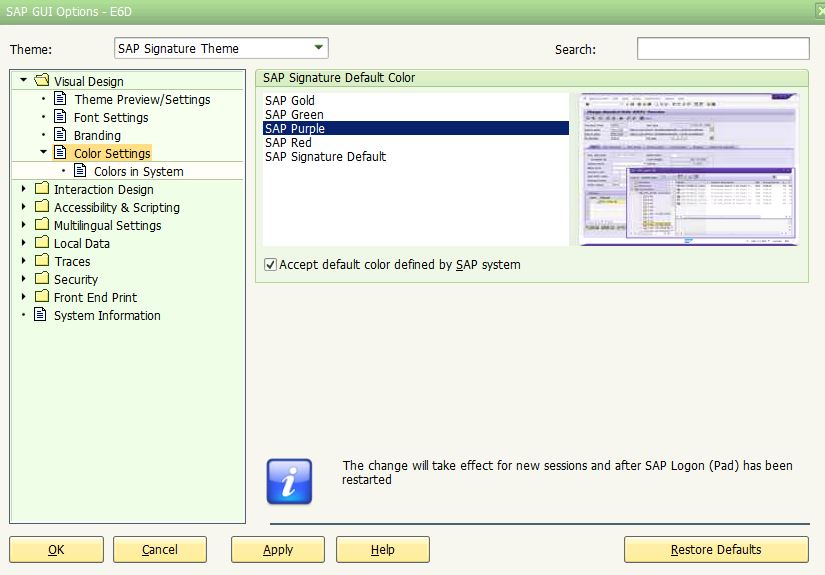Select the SAP Gold color scheme
This screenshot has height=575, width=825.
tap(416, 100)
